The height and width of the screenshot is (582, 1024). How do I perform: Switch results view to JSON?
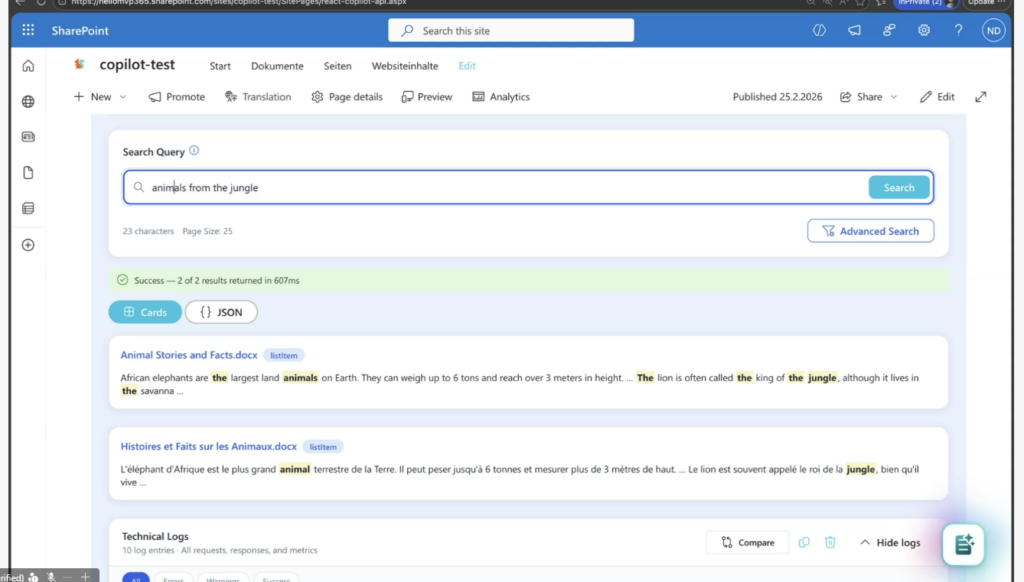[221, 312]
